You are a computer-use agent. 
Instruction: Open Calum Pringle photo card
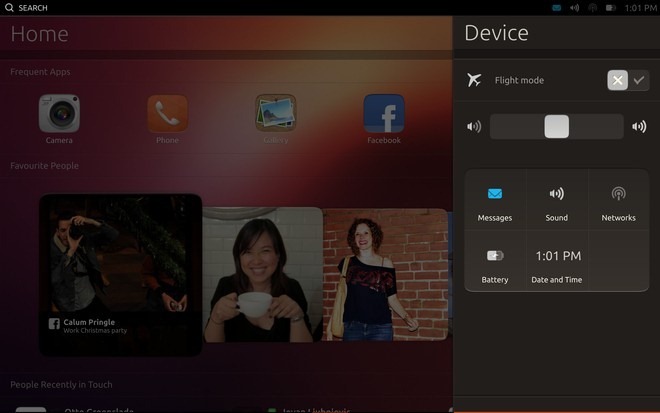[x=120, y=275]
